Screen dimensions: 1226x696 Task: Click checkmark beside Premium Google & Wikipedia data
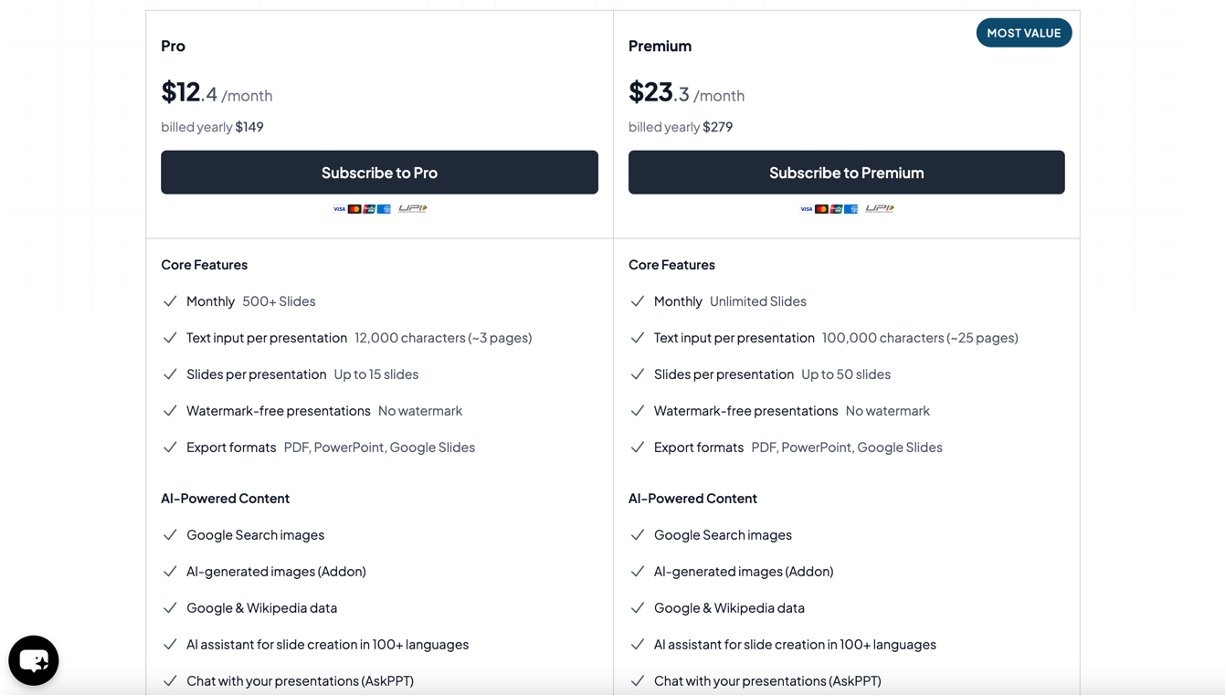pyautogui.click(x=637, y=608)
